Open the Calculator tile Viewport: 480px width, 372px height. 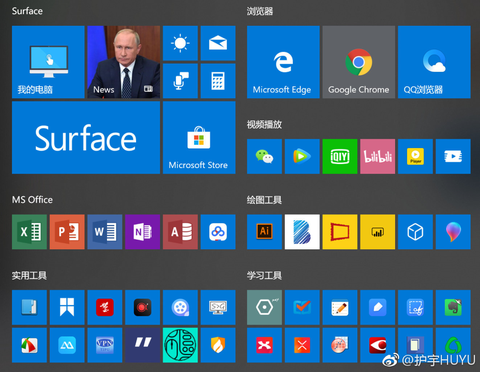coord(218,81)
